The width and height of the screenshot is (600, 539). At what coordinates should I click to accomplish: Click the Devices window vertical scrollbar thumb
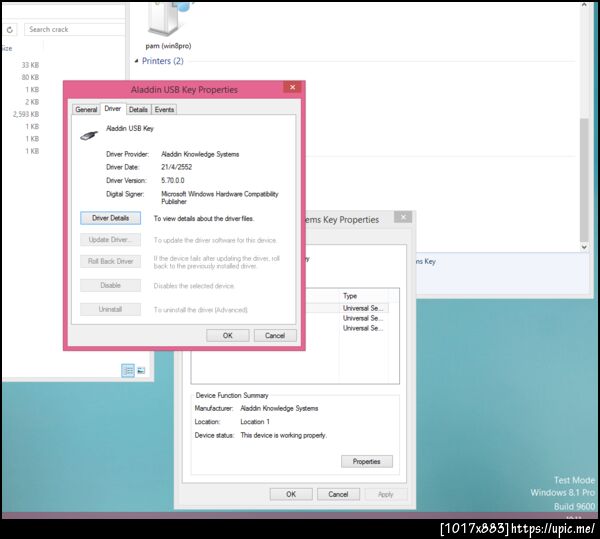click(584, 180)
